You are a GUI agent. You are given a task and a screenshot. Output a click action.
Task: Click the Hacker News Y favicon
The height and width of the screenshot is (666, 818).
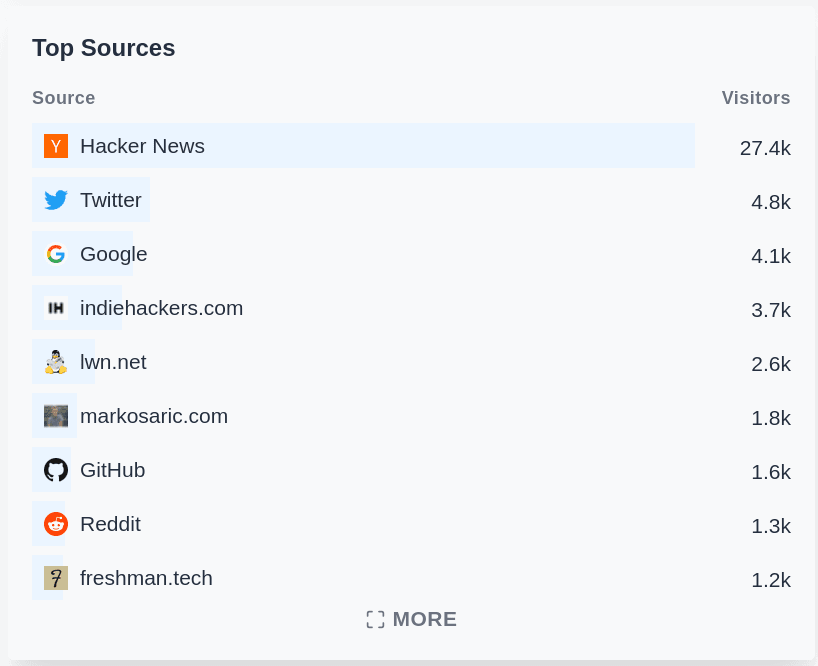[56, 145]
